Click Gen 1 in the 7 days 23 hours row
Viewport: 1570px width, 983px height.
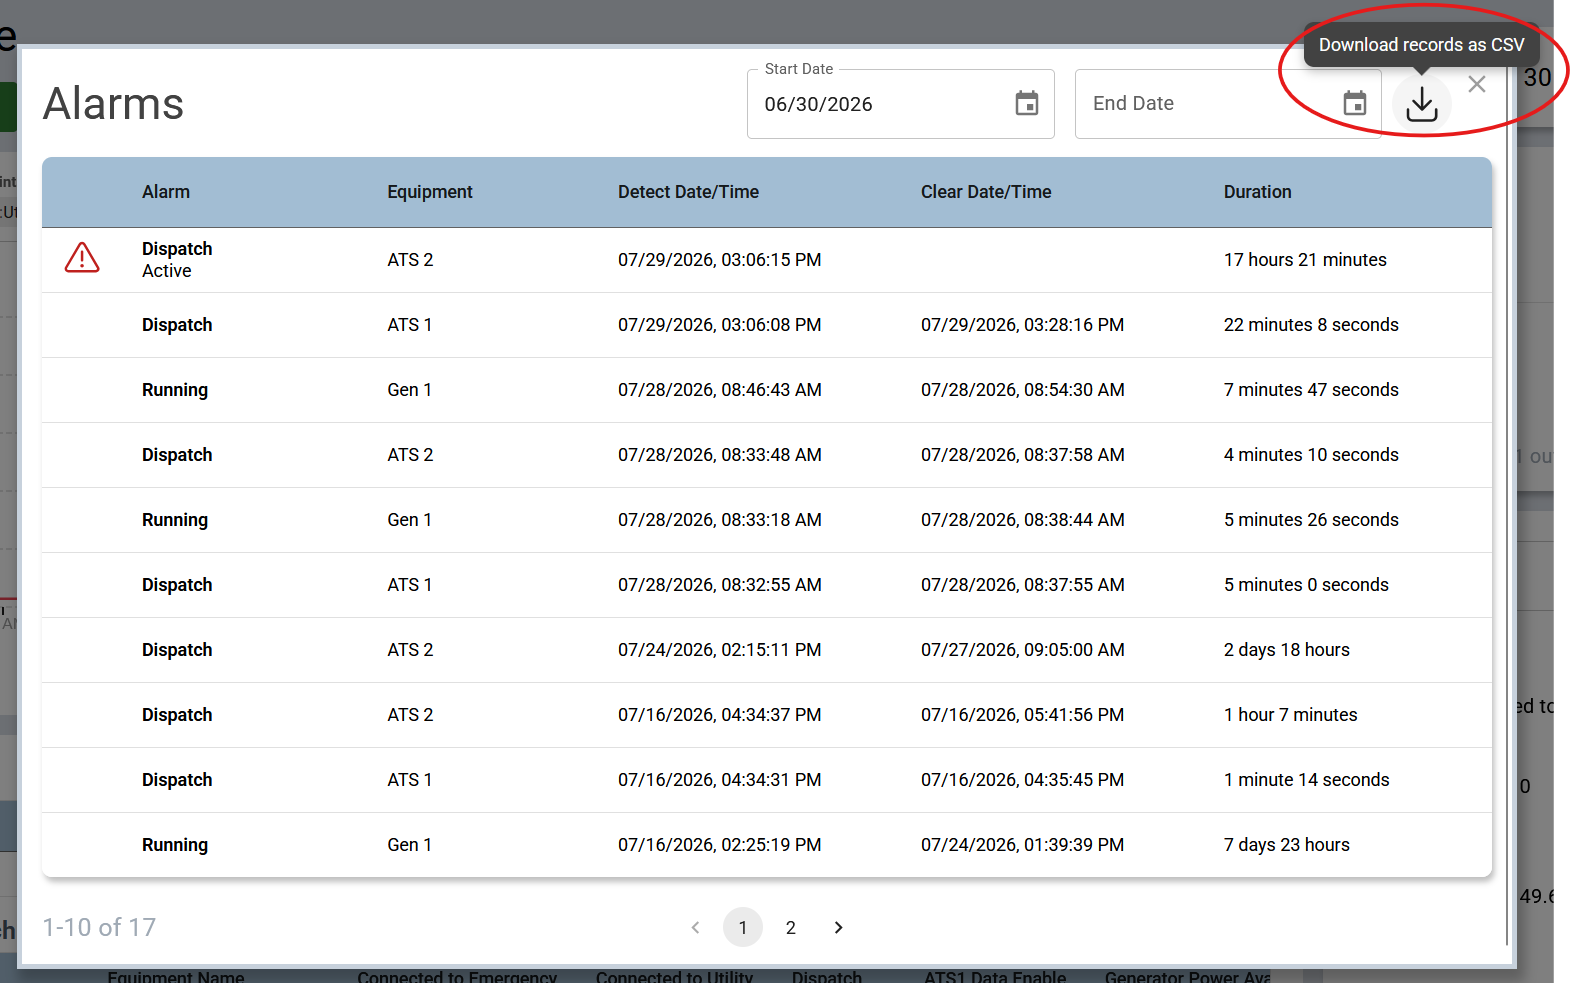click(x=409, y=845)
